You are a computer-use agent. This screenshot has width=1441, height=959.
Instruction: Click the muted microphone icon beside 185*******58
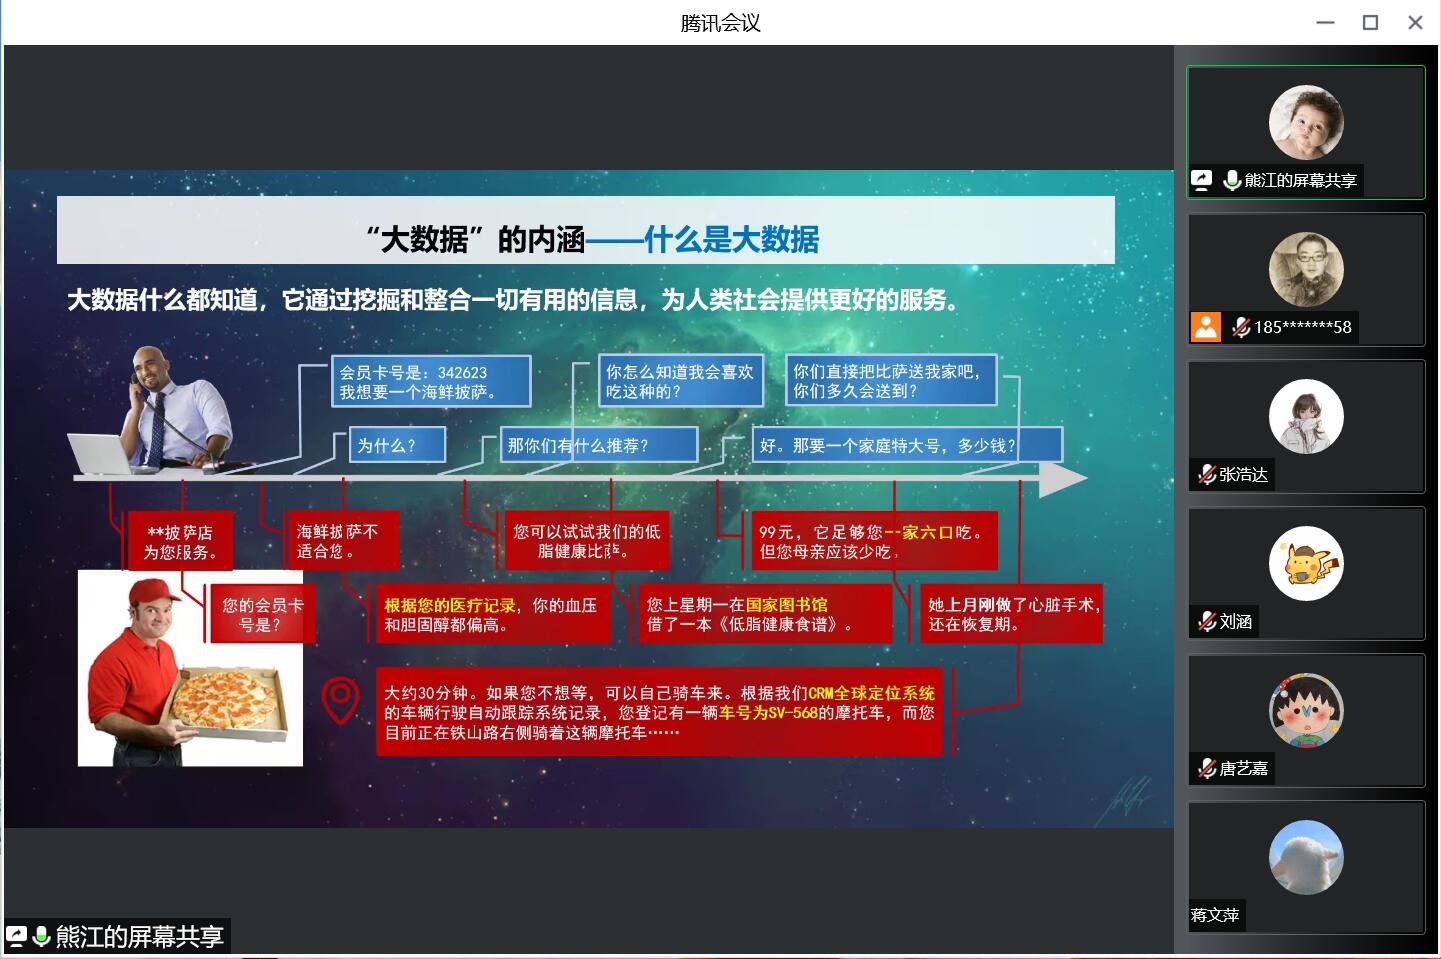1240,327
